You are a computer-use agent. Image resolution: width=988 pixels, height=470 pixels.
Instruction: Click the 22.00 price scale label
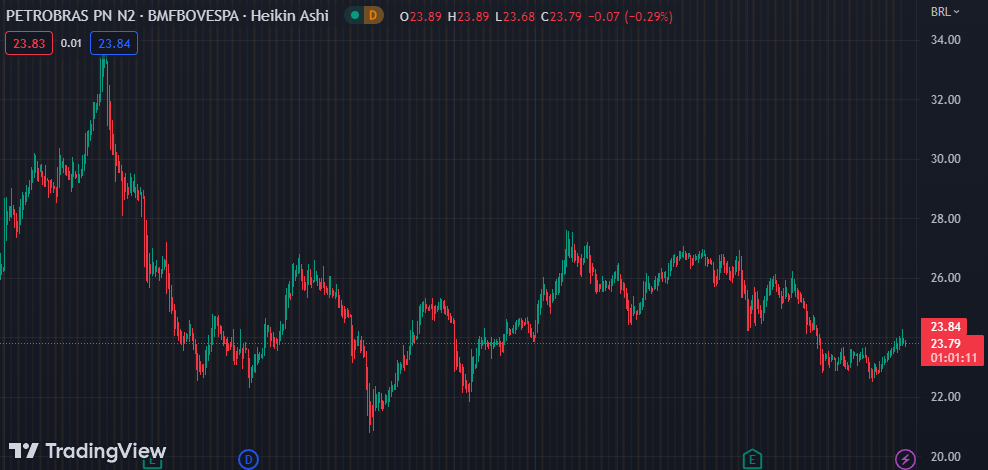(x=945, y=396)
